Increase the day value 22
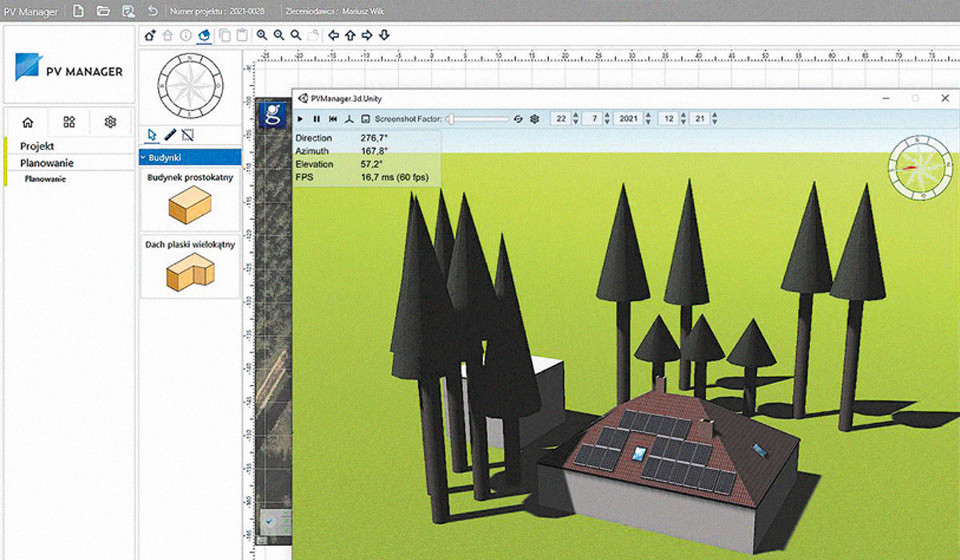960x560 pixels. [575, 116]
